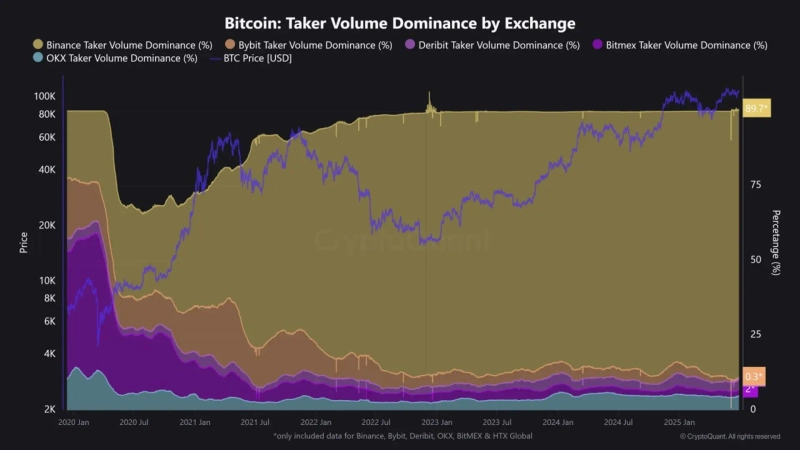800x450 pixels.
Task: Click the OKX legend color dot
Action: point(38,58)
